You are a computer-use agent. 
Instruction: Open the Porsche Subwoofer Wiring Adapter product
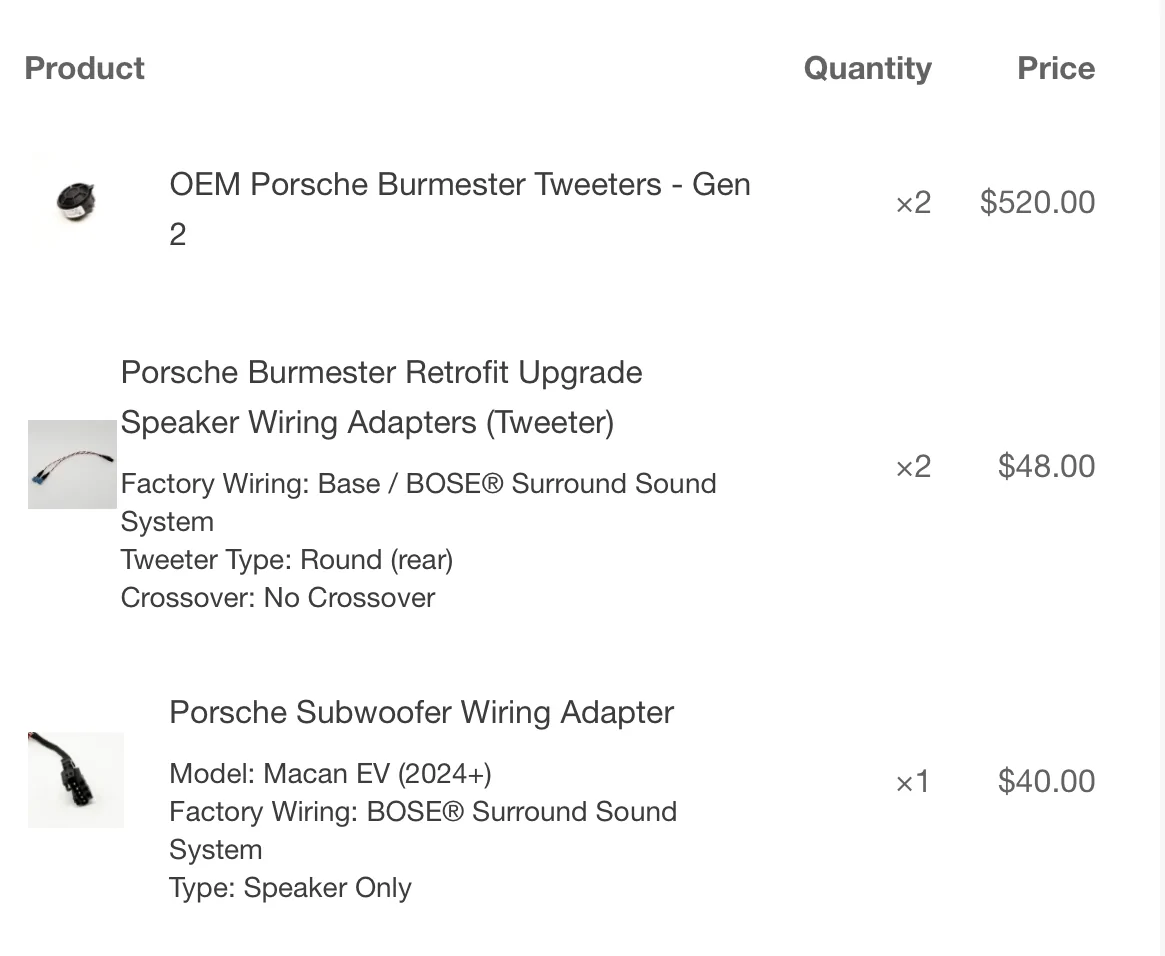tap(421, 713)
